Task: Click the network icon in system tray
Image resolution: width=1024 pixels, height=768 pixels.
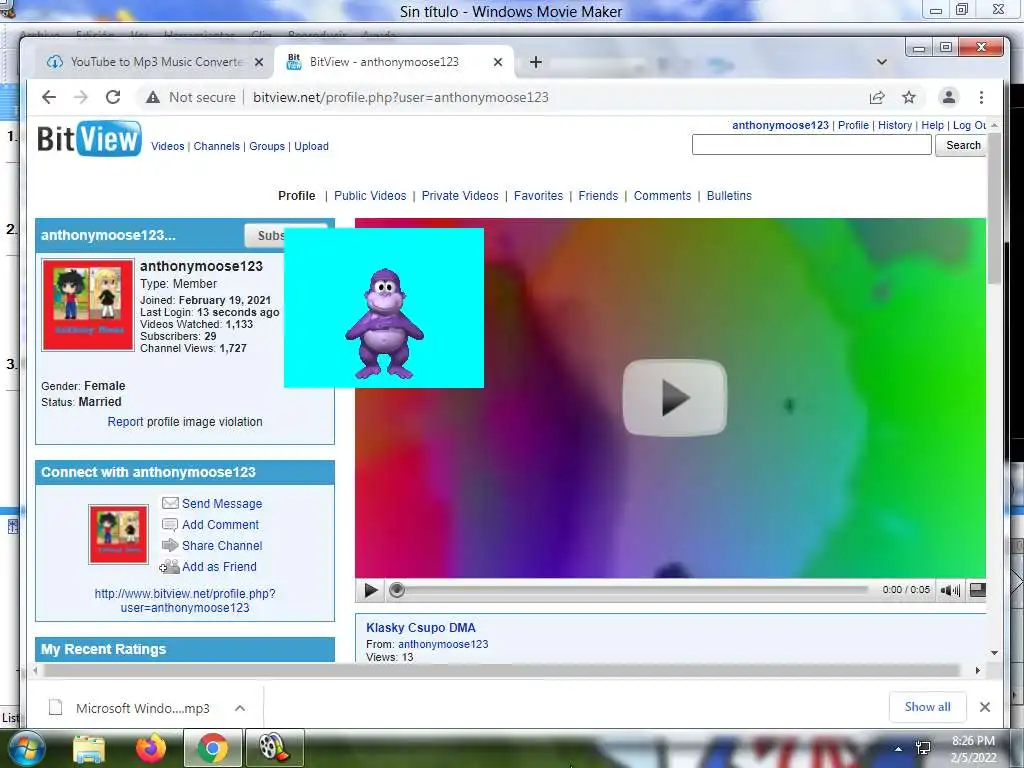Action: tap(923, 748)
